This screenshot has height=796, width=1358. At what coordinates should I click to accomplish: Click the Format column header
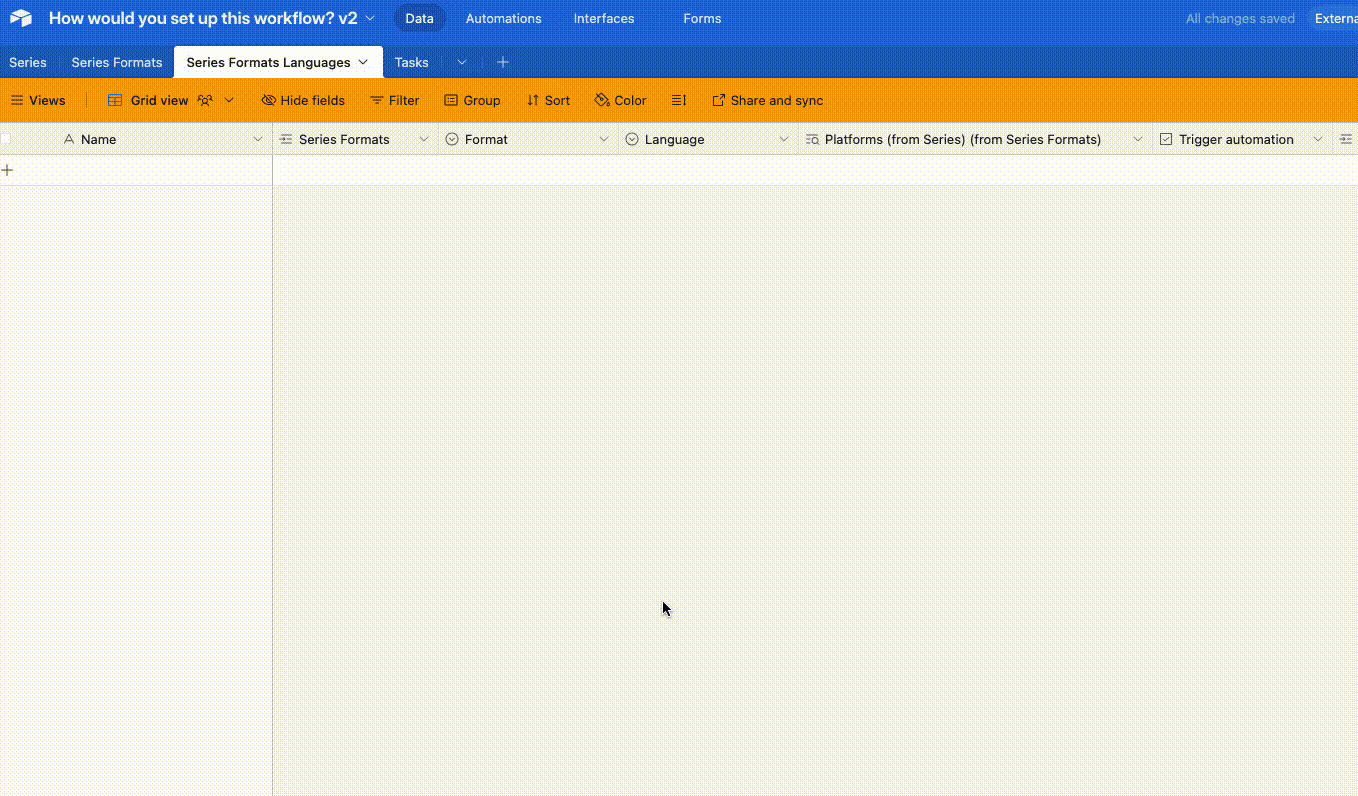coord(528,139)
